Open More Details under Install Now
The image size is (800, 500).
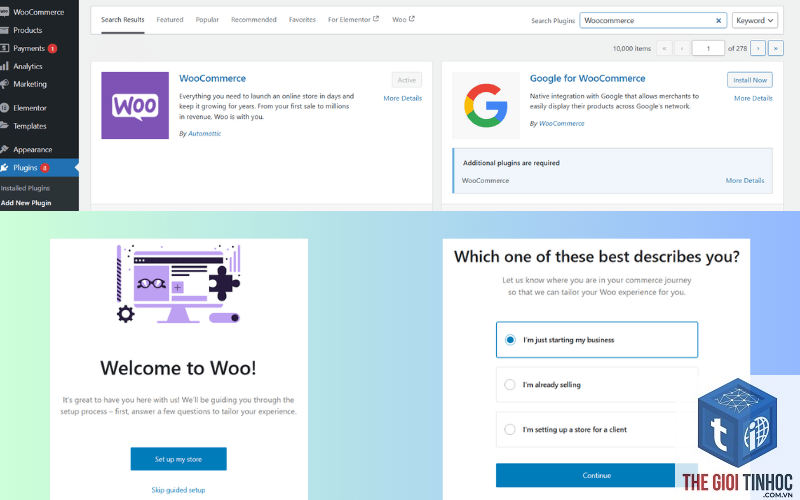point(753,98)
